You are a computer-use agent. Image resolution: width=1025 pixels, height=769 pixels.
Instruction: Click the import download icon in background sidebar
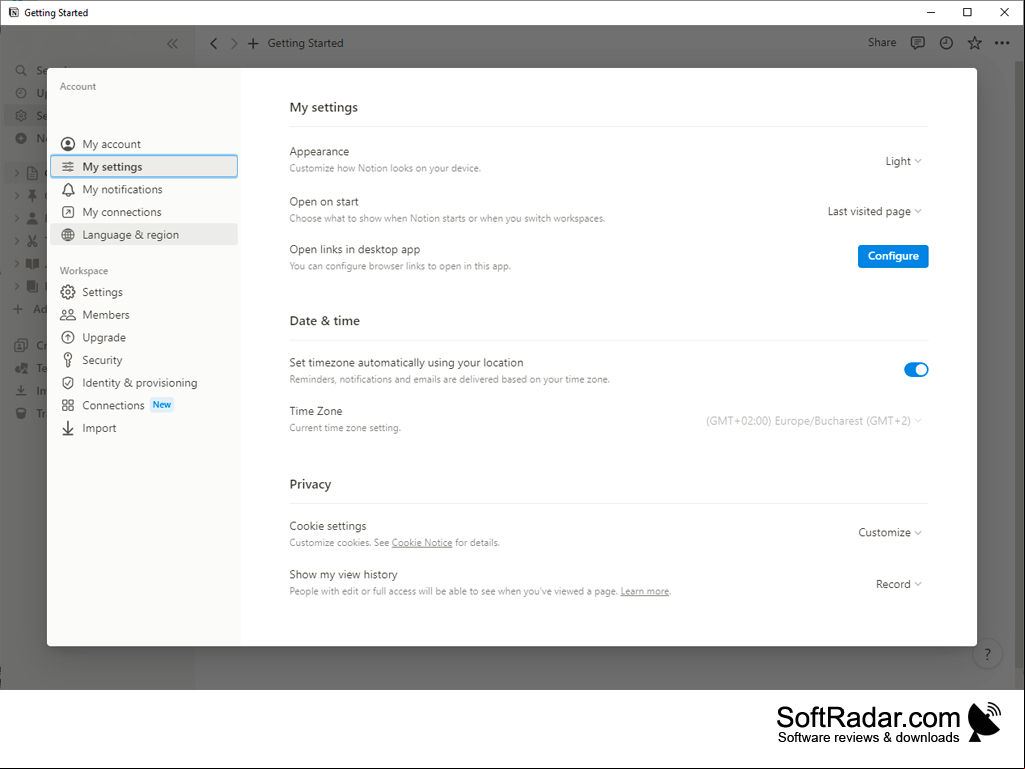pos(21,390)
